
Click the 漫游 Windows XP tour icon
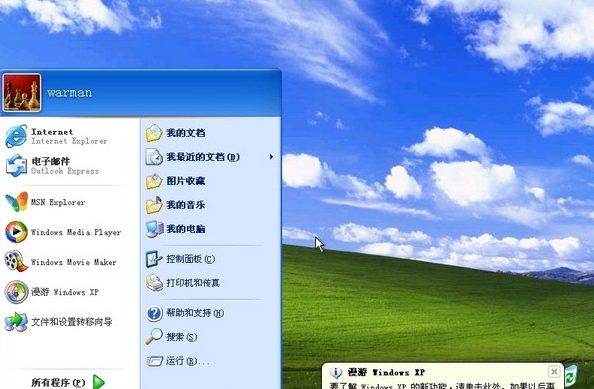(x=16, y=292)
